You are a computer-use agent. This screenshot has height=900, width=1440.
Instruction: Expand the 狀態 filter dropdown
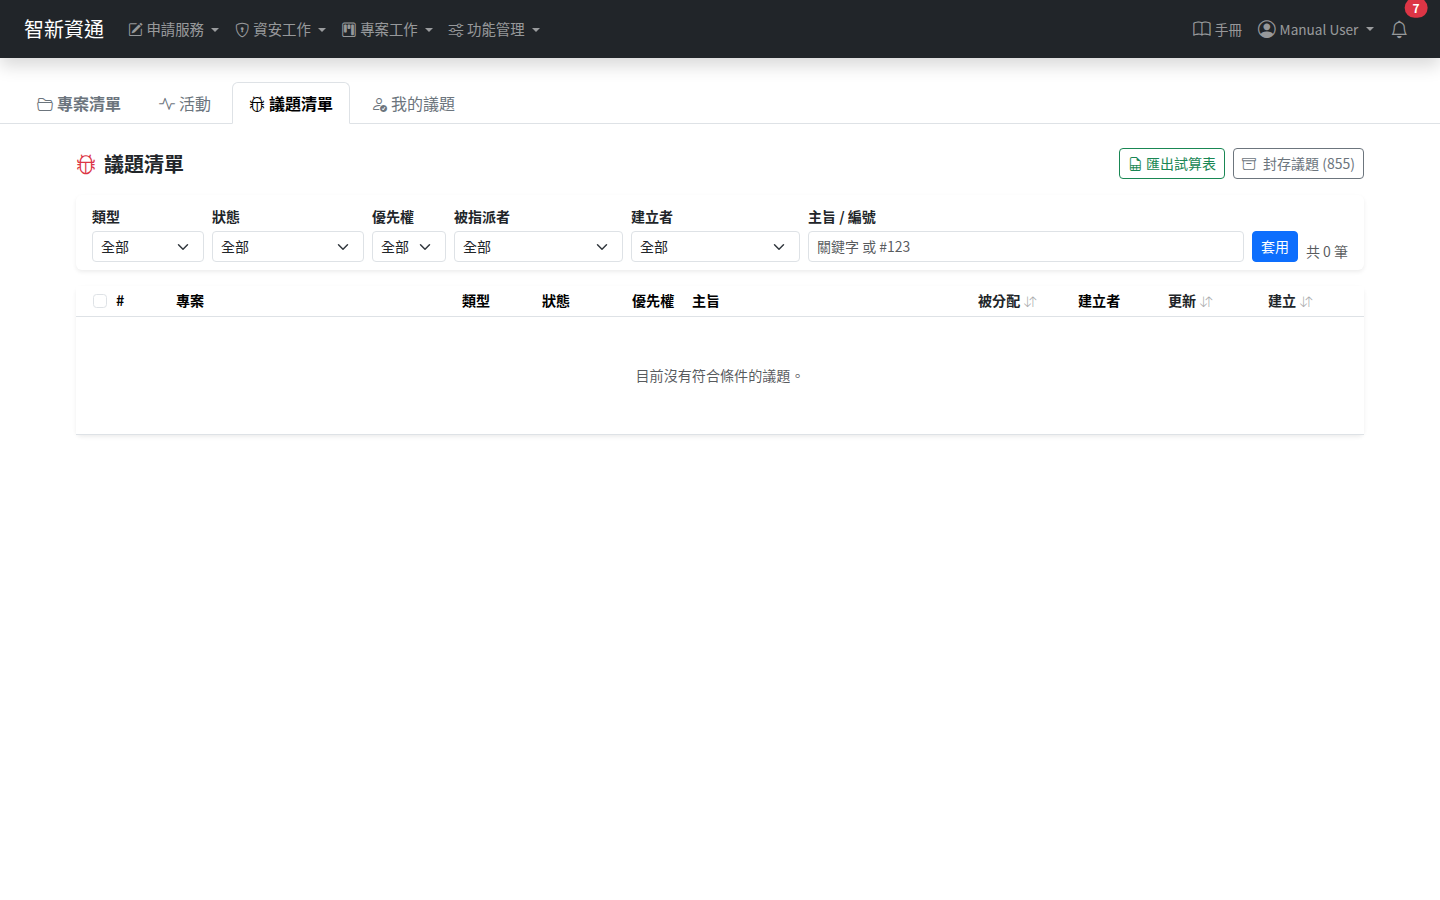click(288, 247)
